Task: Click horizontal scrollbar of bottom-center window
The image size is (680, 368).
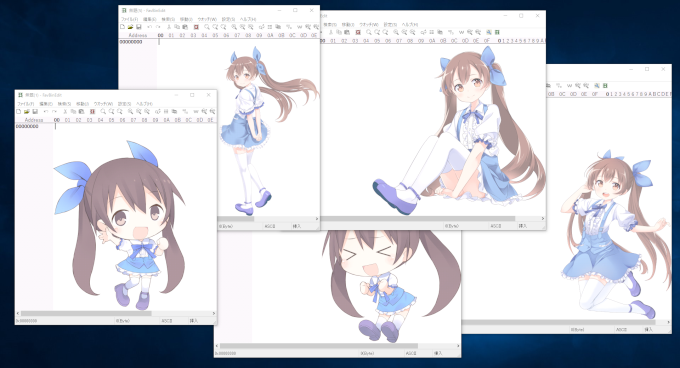Action: click(319, 346)
